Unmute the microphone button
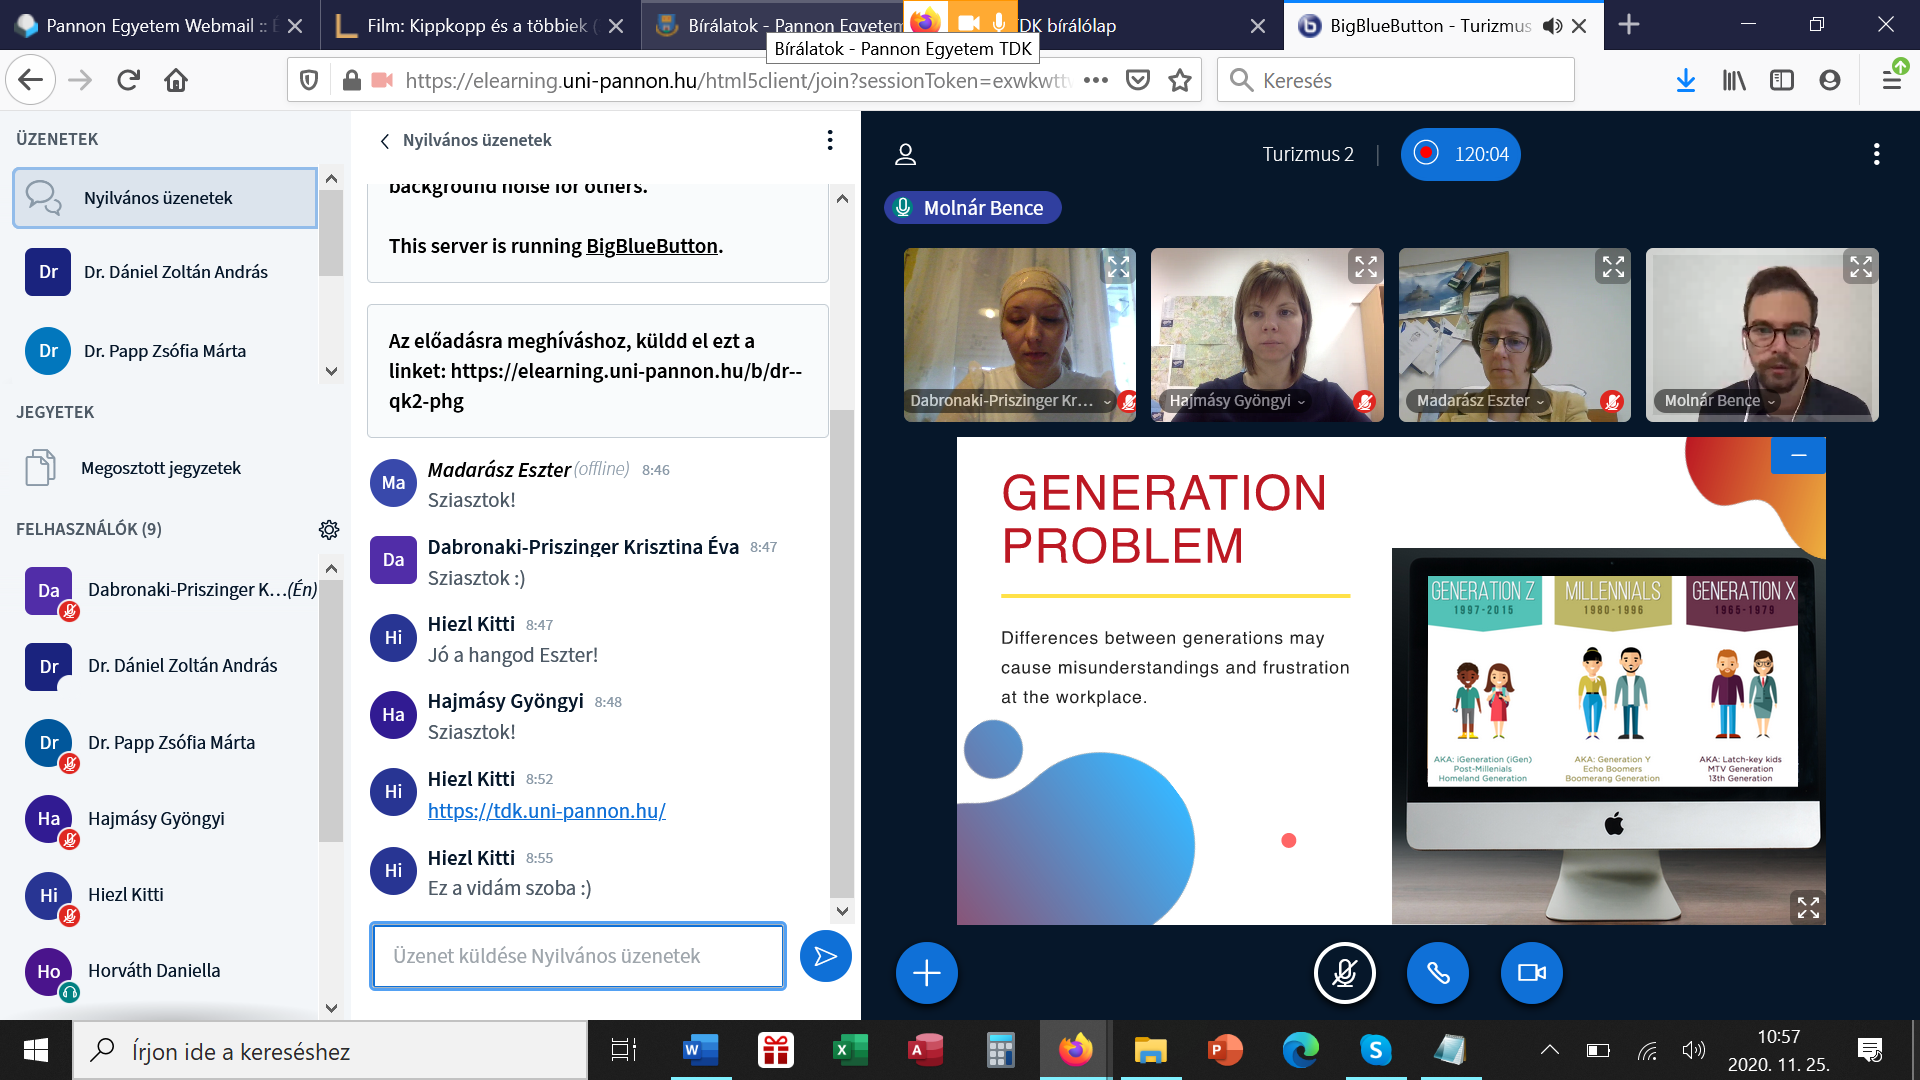The image size is (1920, 1080). coord(1344,973)
